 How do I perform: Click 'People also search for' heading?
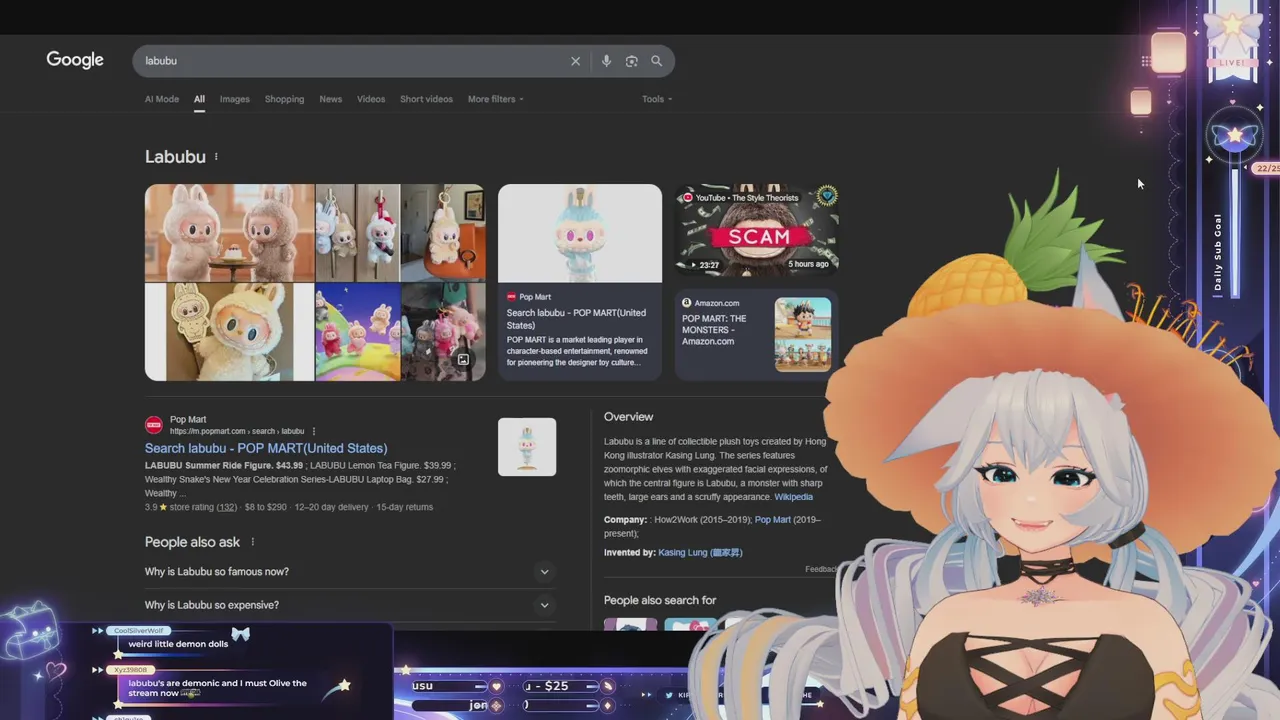660,600
